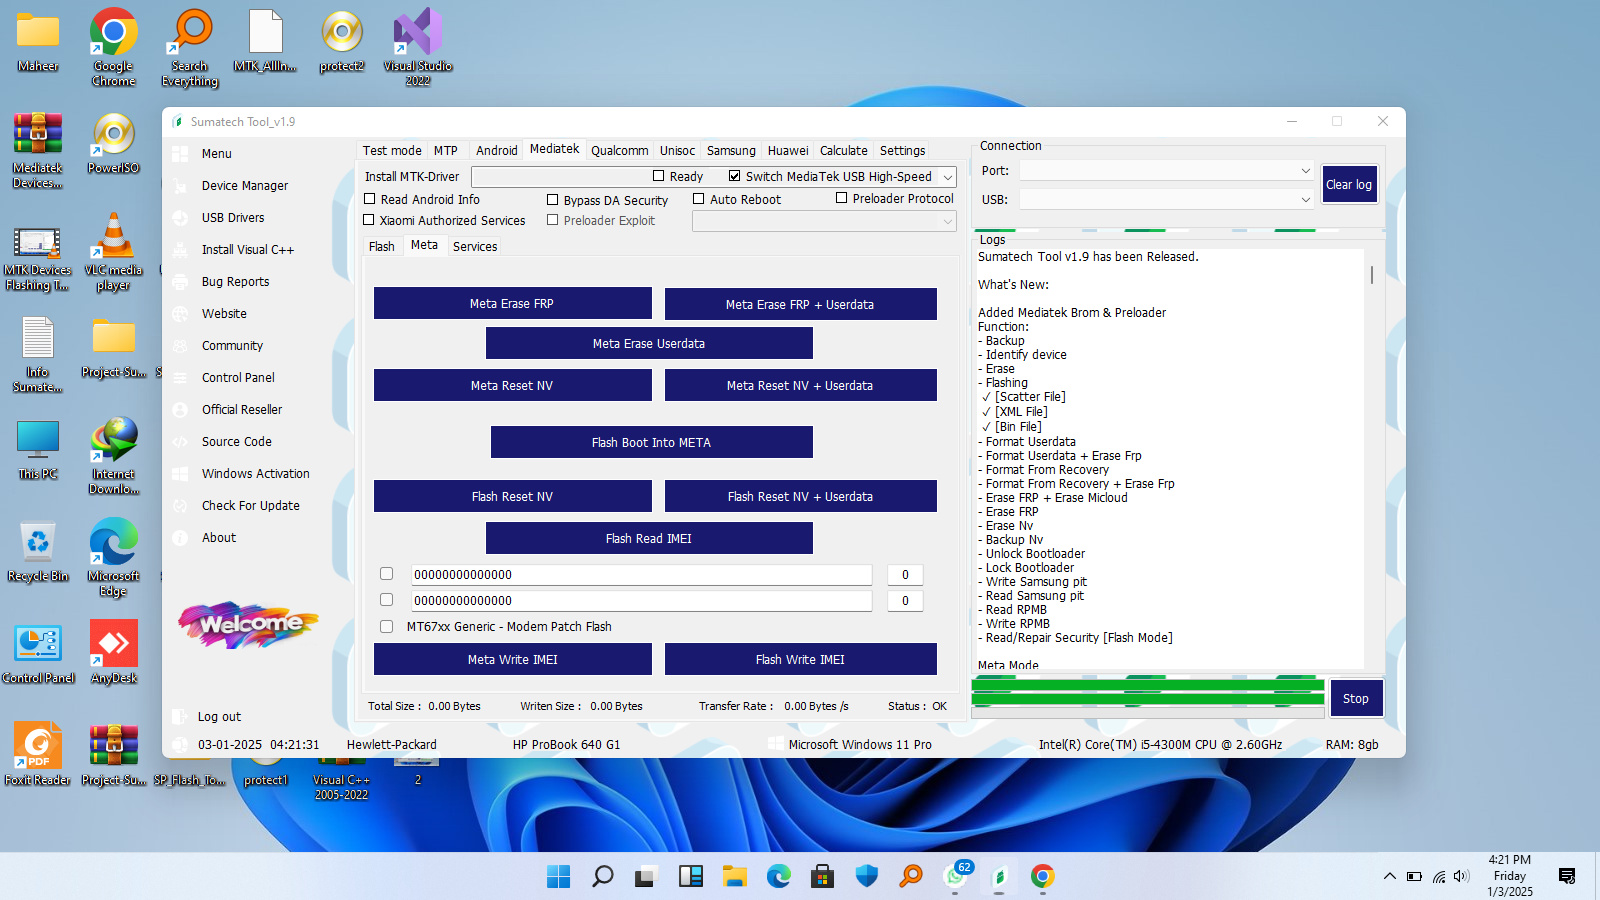The image size is (1600, 900).
Task: Select the Visual Studio 2022 desktop icon
Action: pos(418,46)
